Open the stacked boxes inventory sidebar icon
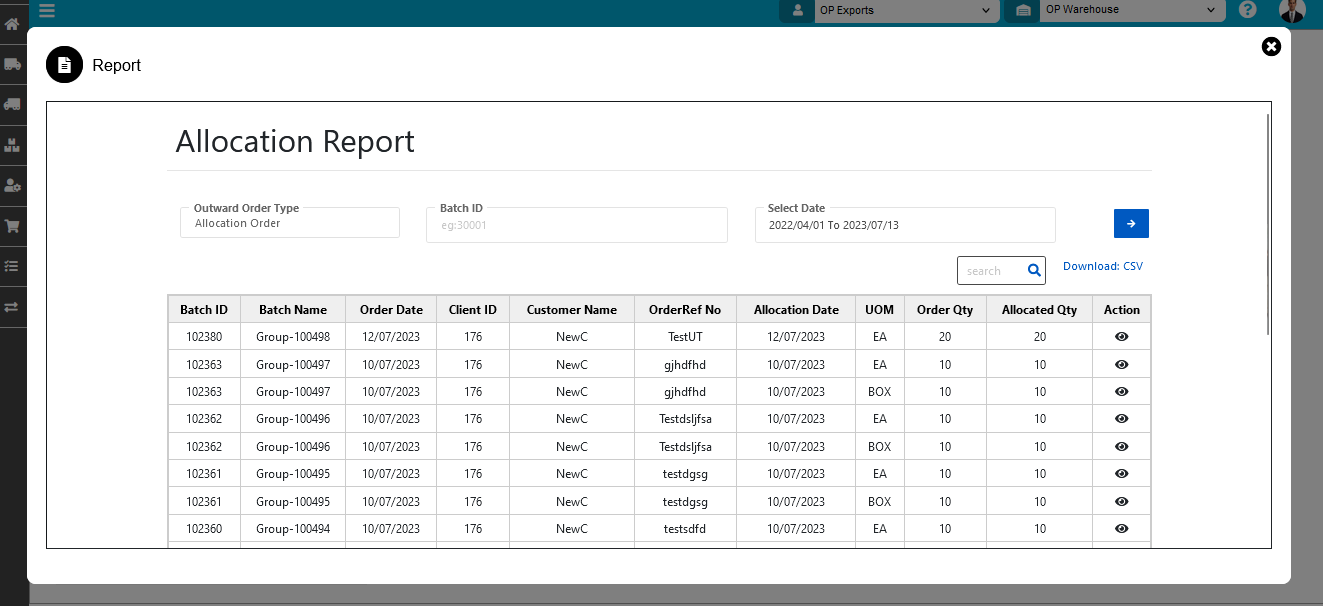The image size is (1323, 606). 13,145
